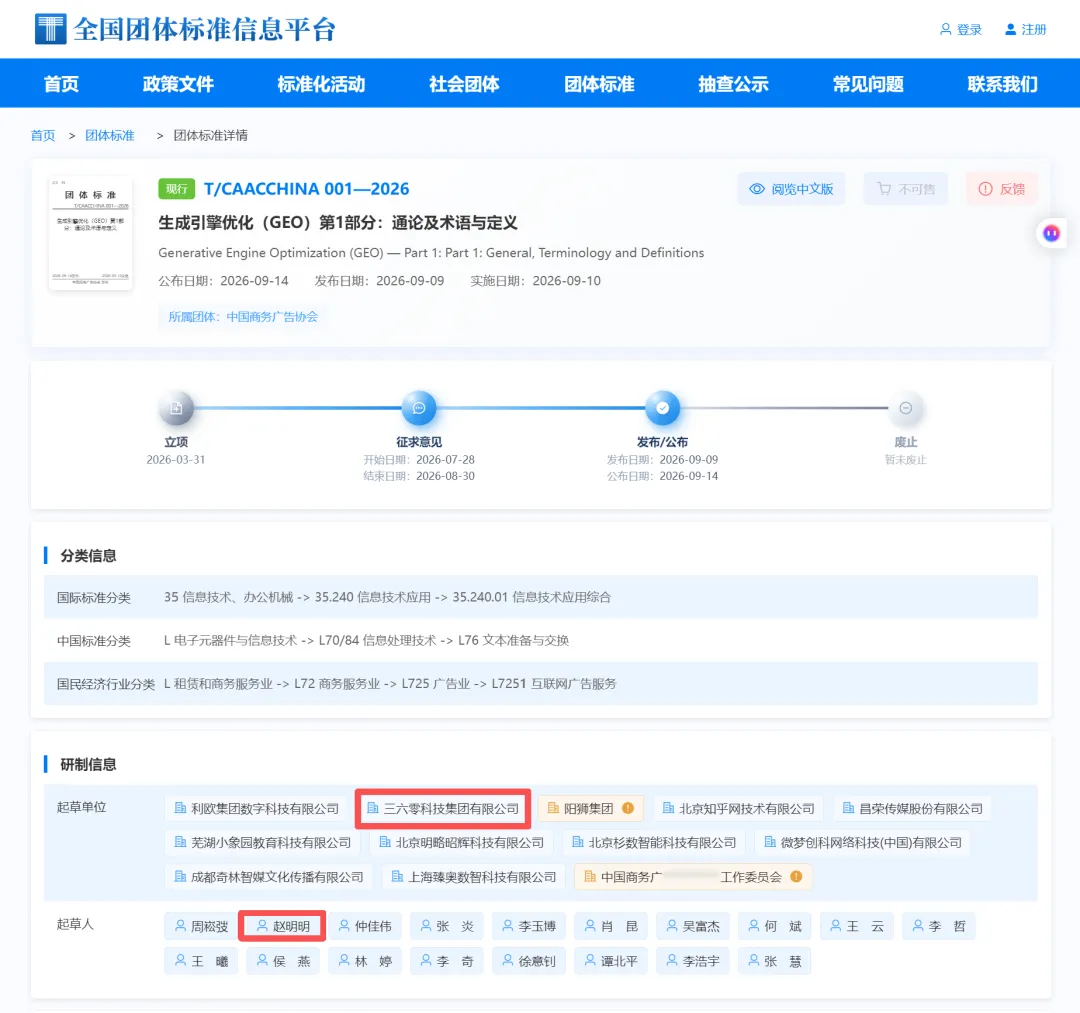
Task: Open the 所属团体 中国商务广告协会 link
Action: (243, 317)
